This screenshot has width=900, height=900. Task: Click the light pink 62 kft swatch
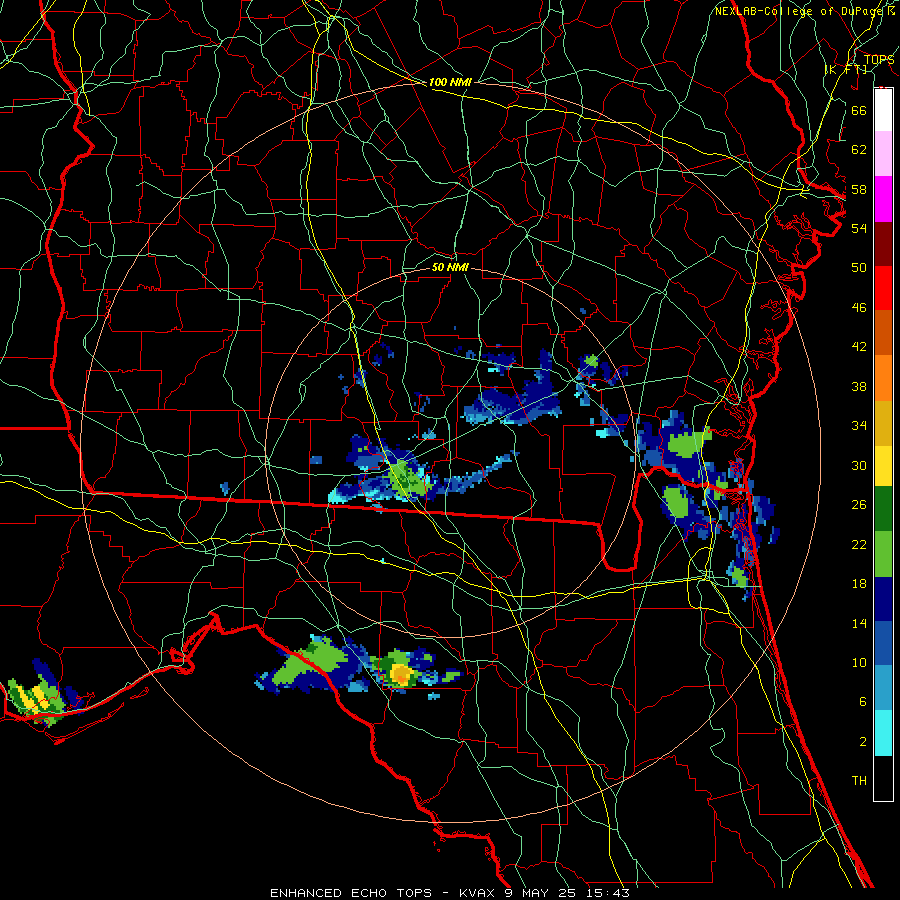(883, 154)
